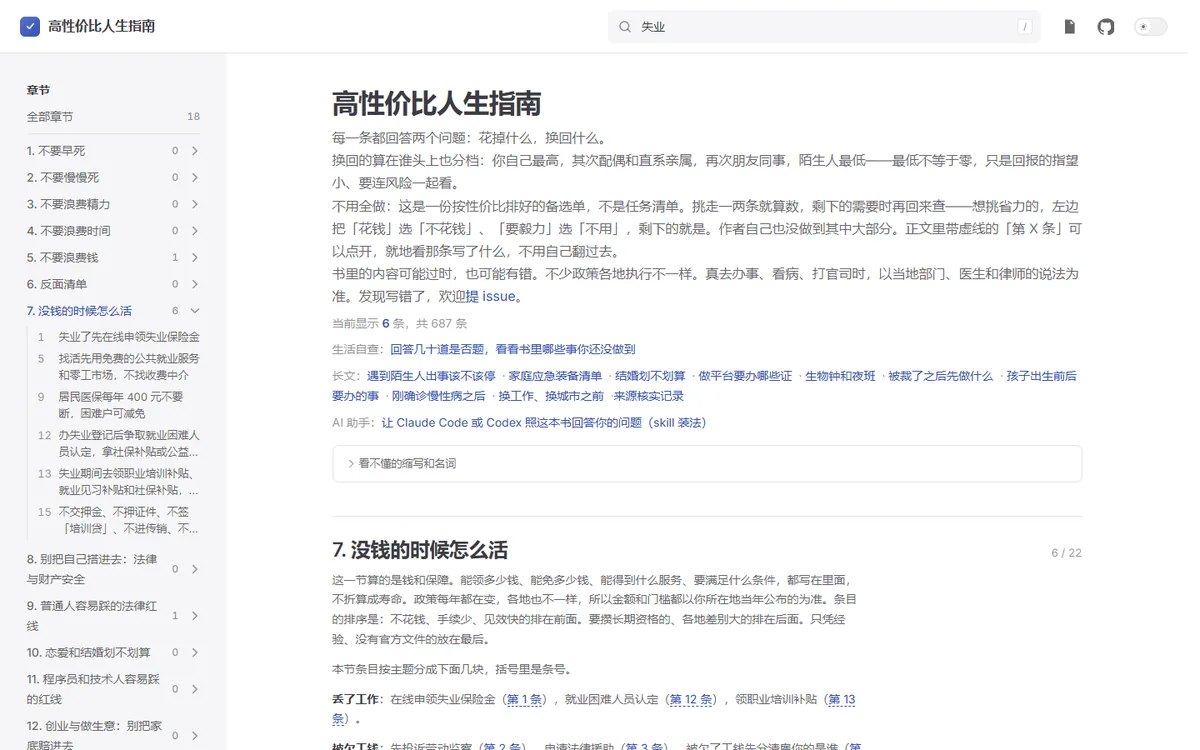Screen dimensions: 1200x750
Task: Open long article 遇到陌生人出事该不该停
Action: [431, 376]
